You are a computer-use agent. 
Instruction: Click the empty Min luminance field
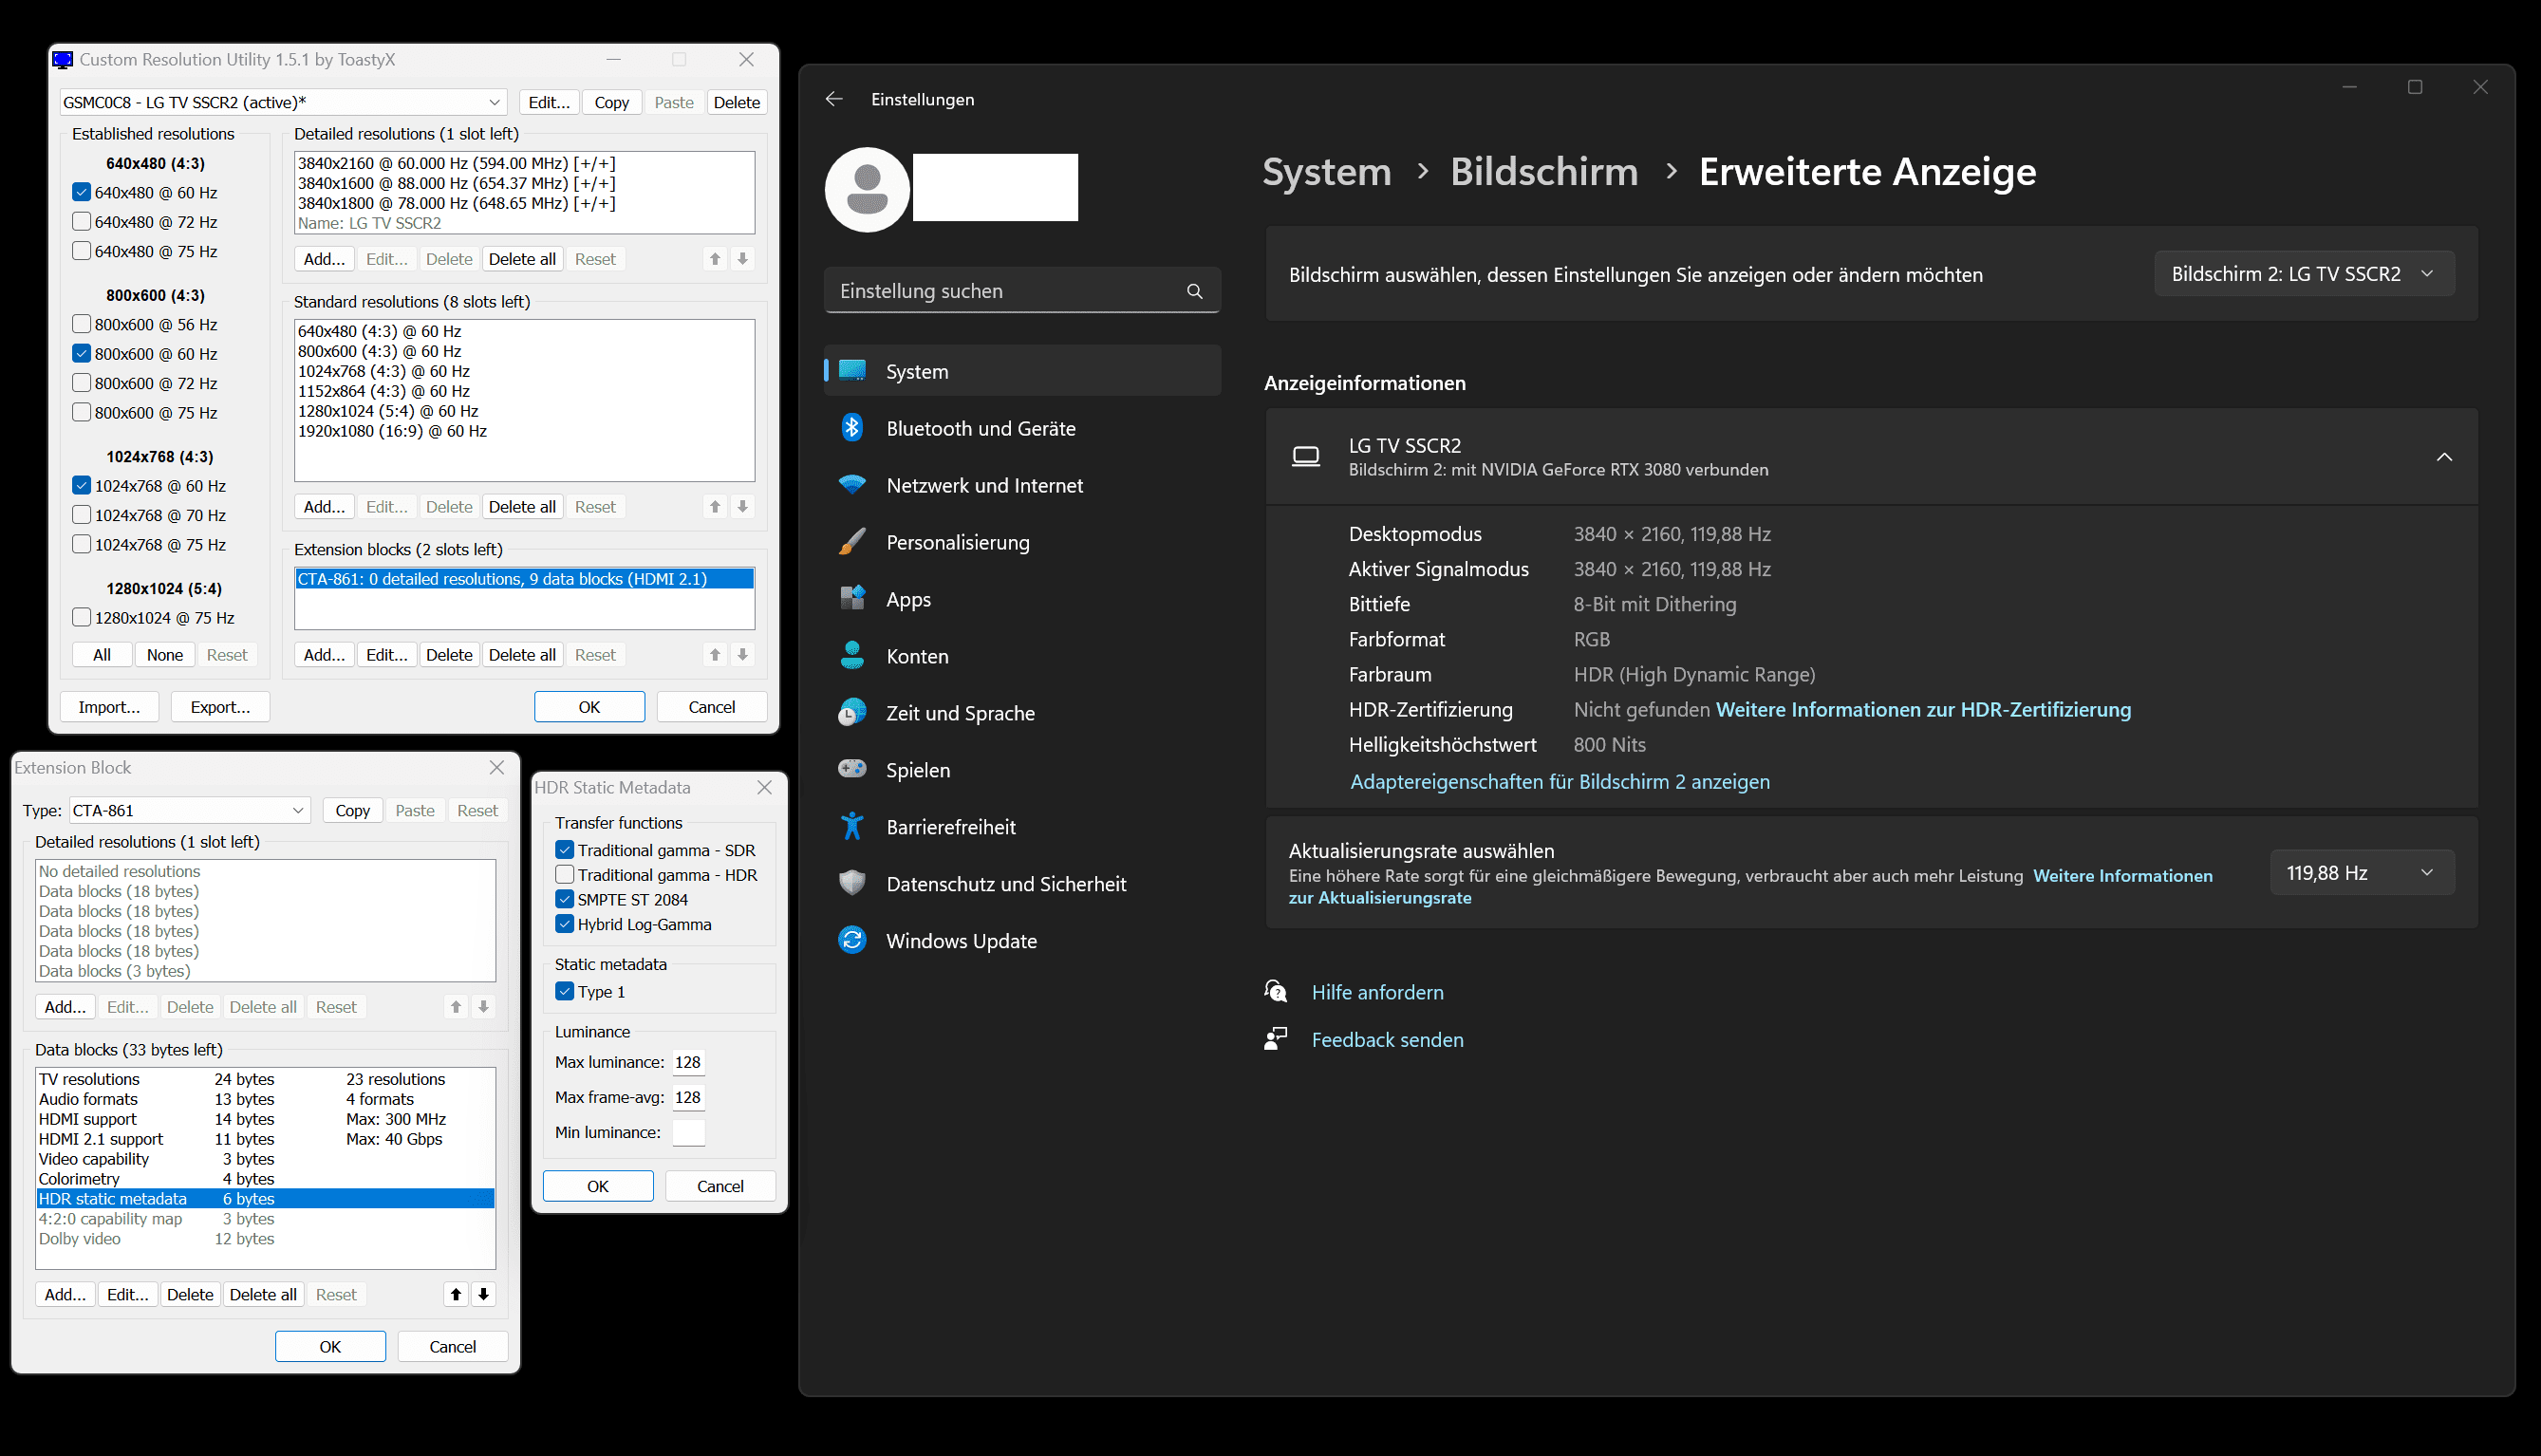coord(688,1132)
